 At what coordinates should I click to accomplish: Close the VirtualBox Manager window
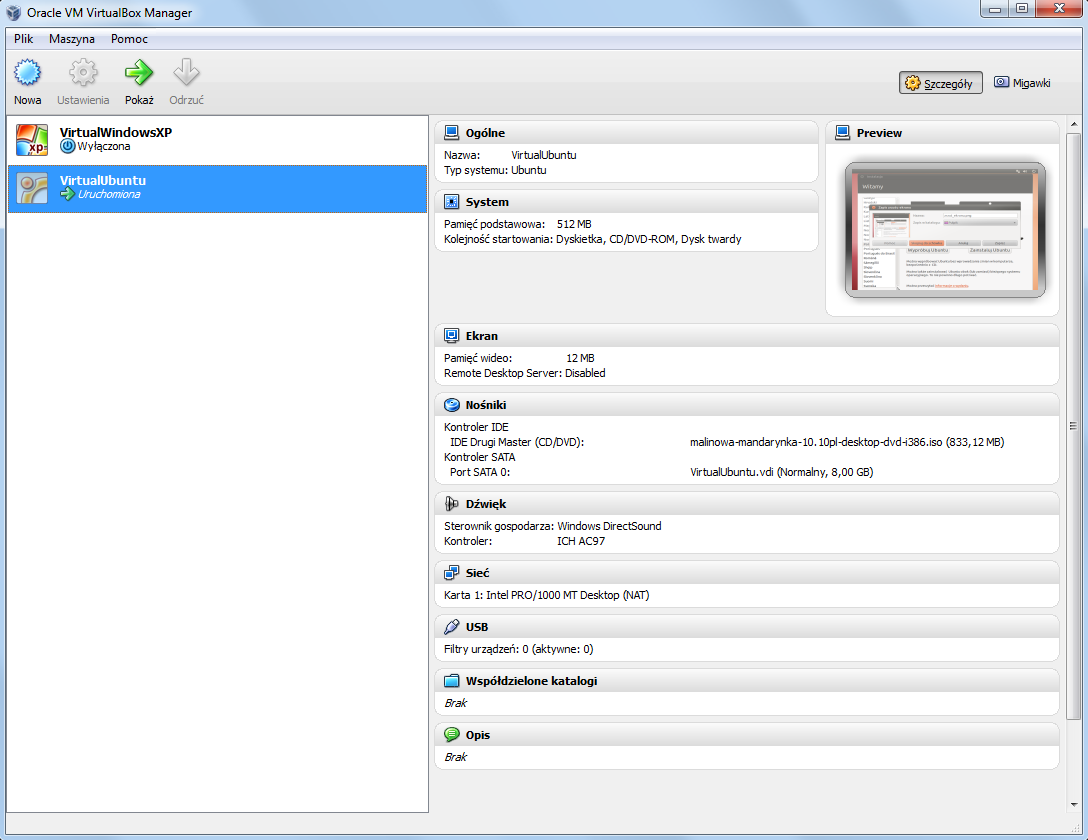click(1059, 8)
